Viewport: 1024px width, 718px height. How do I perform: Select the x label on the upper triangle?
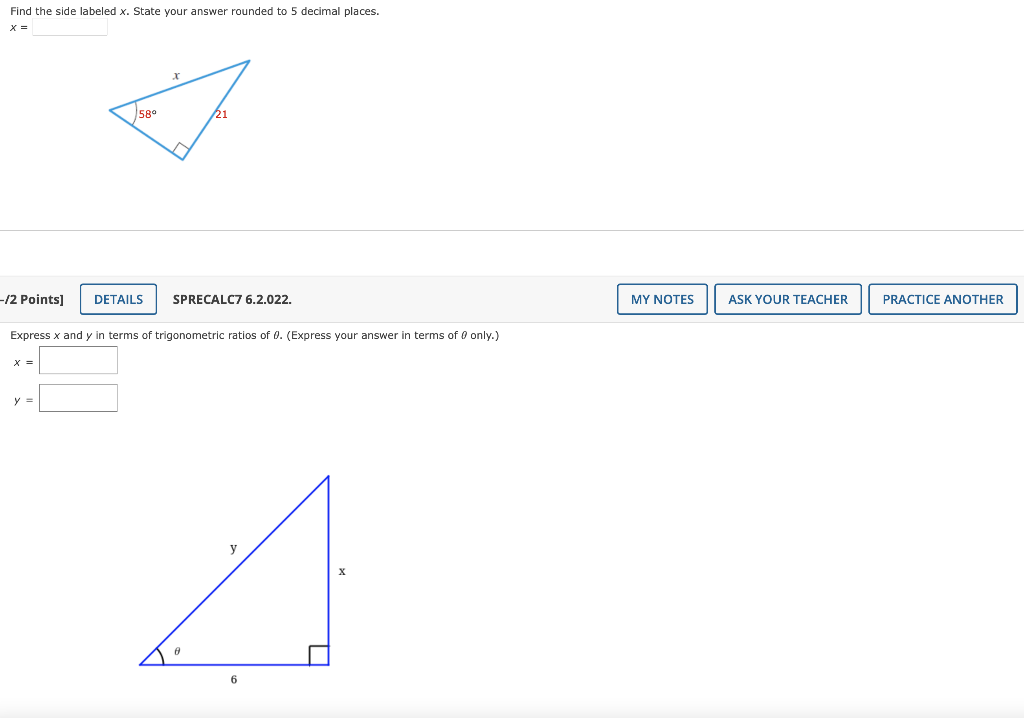pyautogui.click(x=176, y=74)
